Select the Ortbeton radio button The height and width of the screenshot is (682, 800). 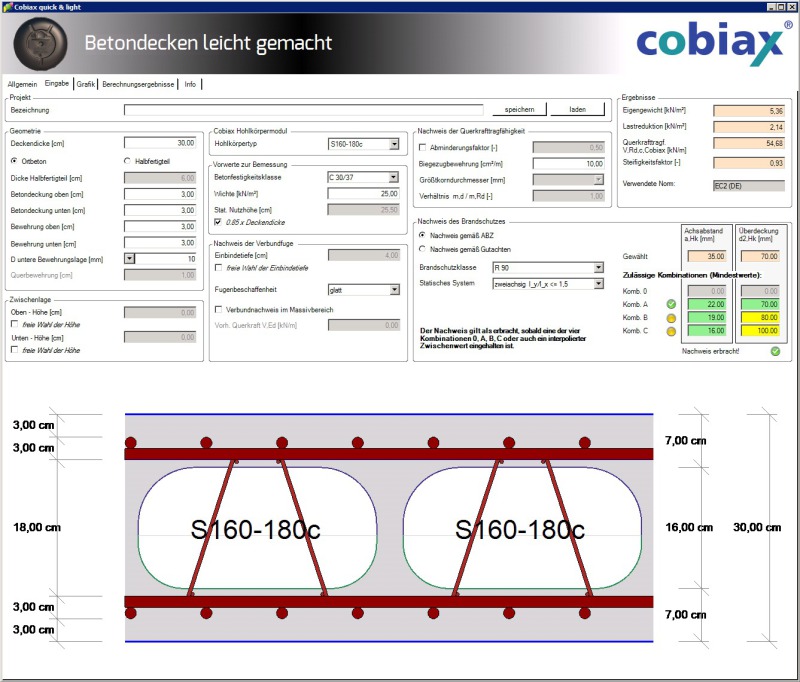click(14, 161)
